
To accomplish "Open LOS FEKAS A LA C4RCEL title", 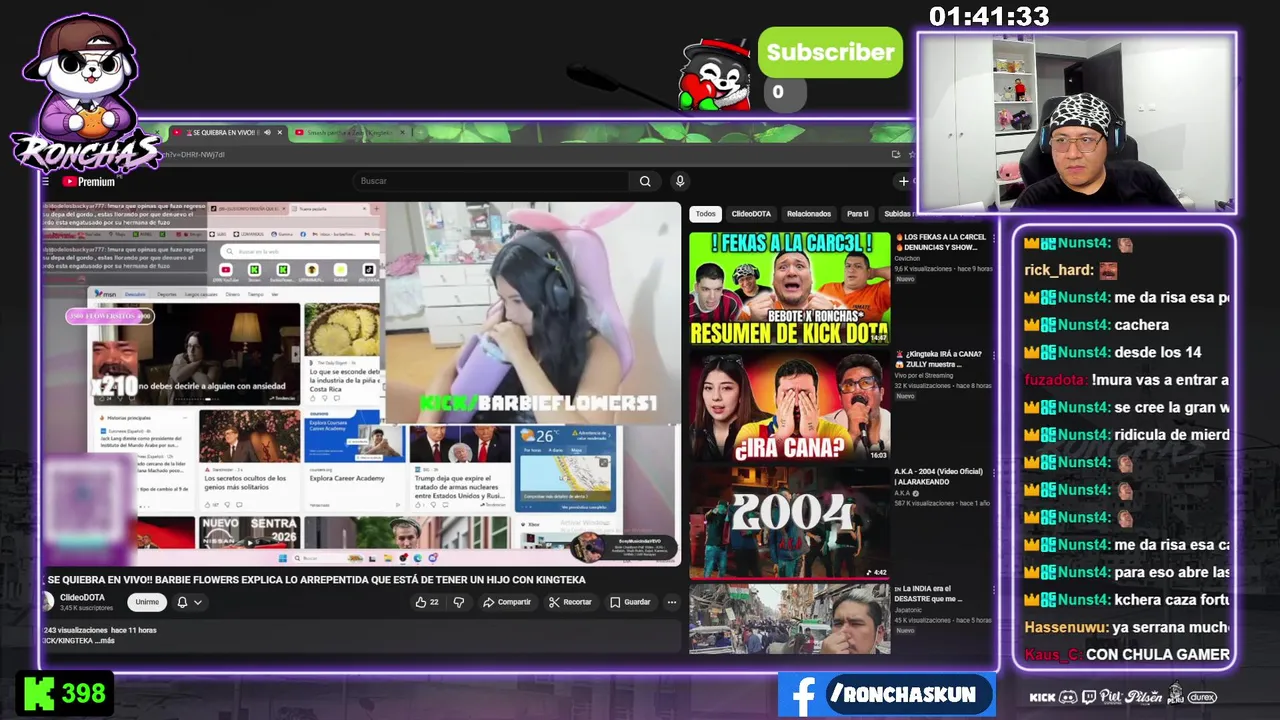I will pyautogui.click(x=941, y=242).
